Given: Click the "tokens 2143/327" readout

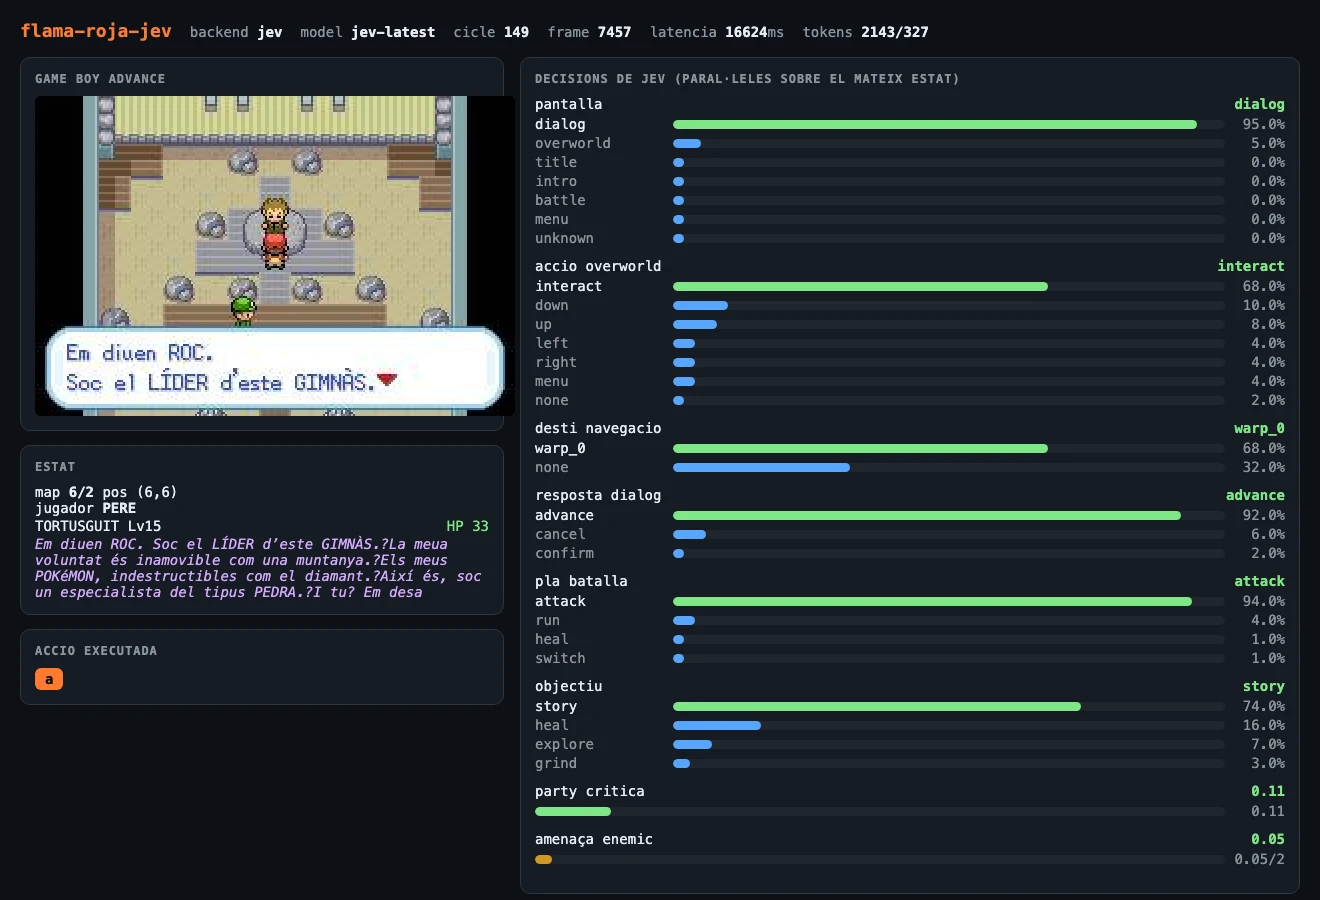Looking at the screenshot, I should pyautogui.click(x=865, y=32).
